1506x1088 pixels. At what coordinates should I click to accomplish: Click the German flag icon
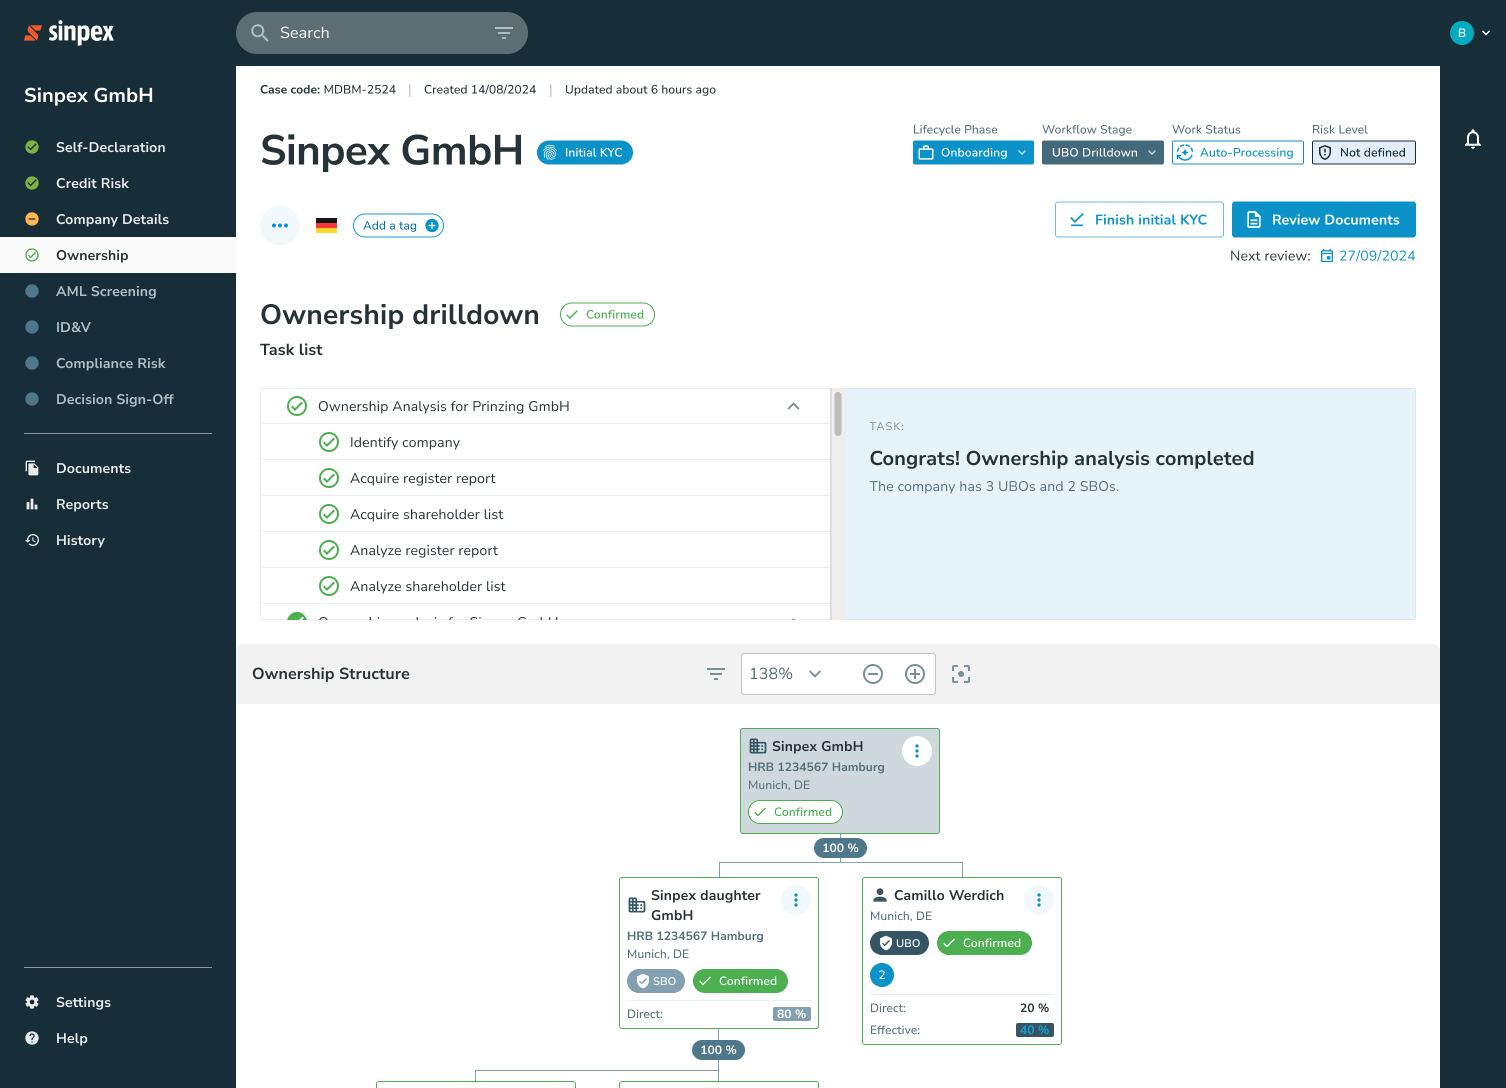(326, 226)
